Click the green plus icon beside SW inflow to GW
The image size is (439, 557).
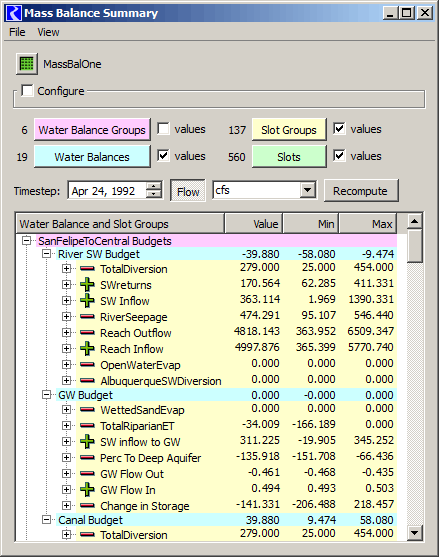87,442
